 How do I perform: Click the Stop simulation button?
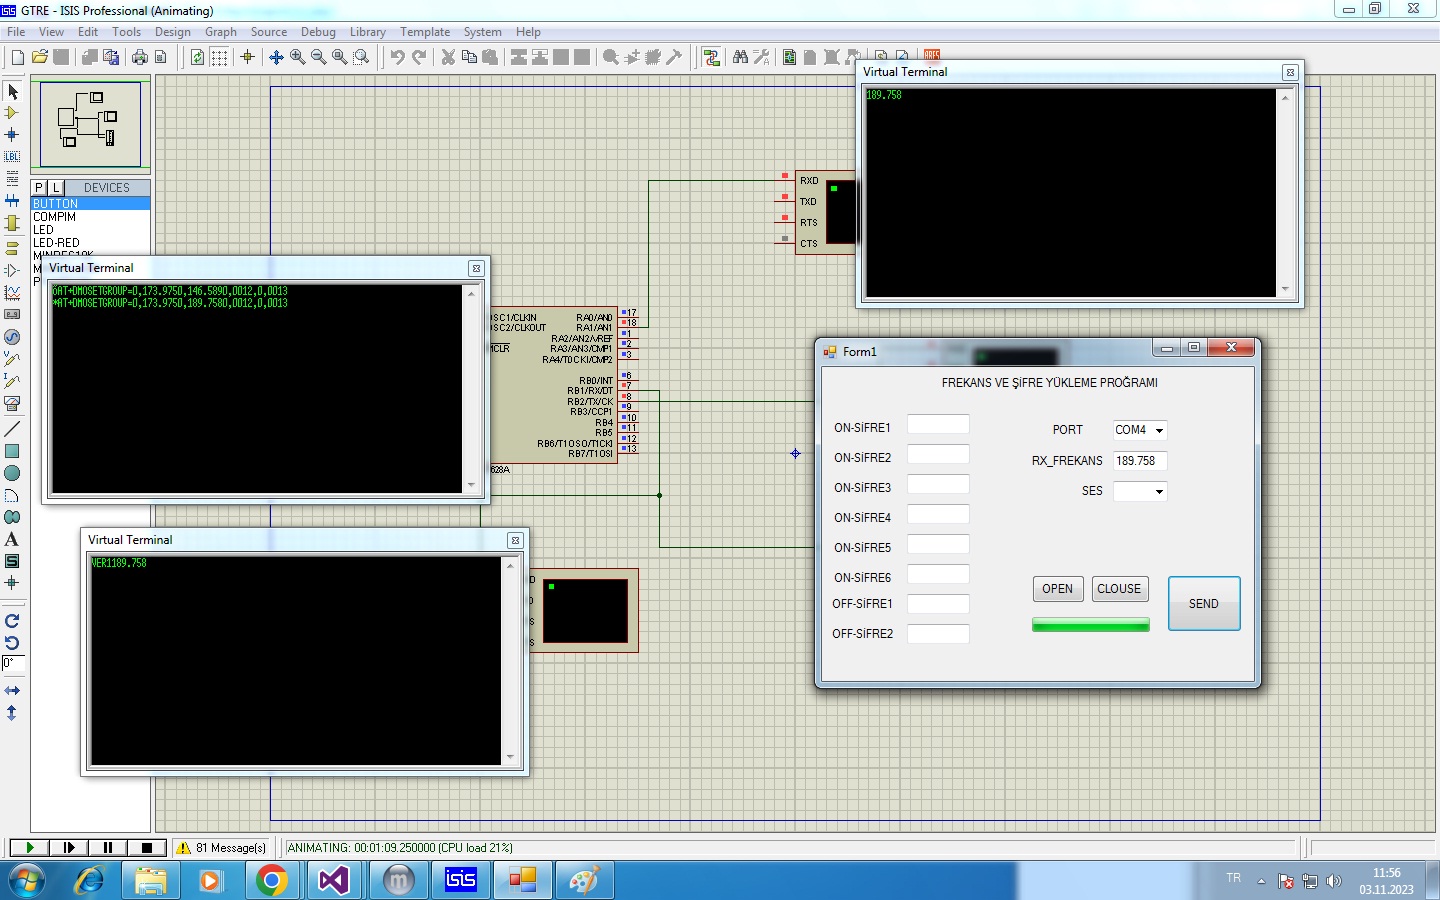point(147,847)
